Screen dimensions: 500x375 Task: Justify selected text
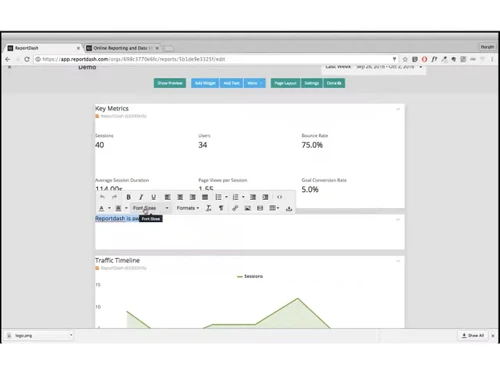[x=205, y=197]
